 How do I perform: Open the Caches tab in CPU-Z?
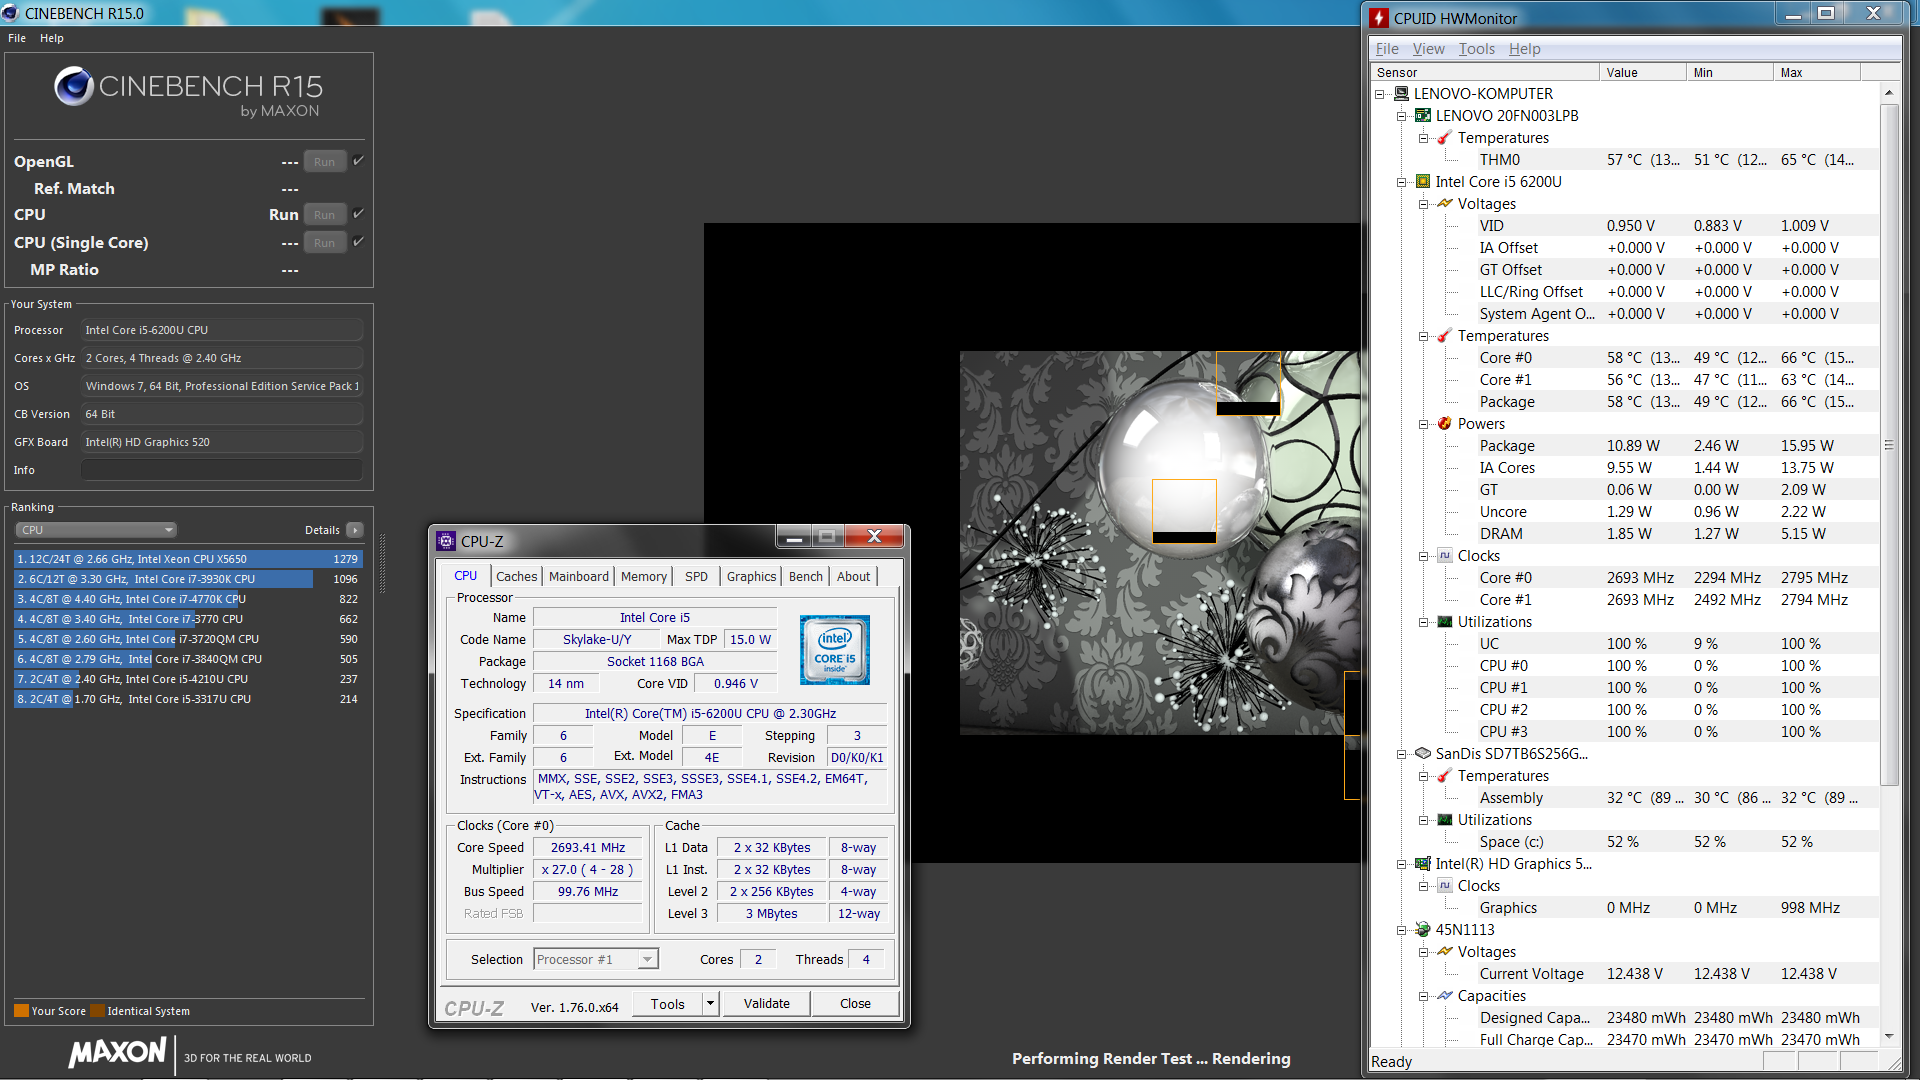click(x=516, y=576)
